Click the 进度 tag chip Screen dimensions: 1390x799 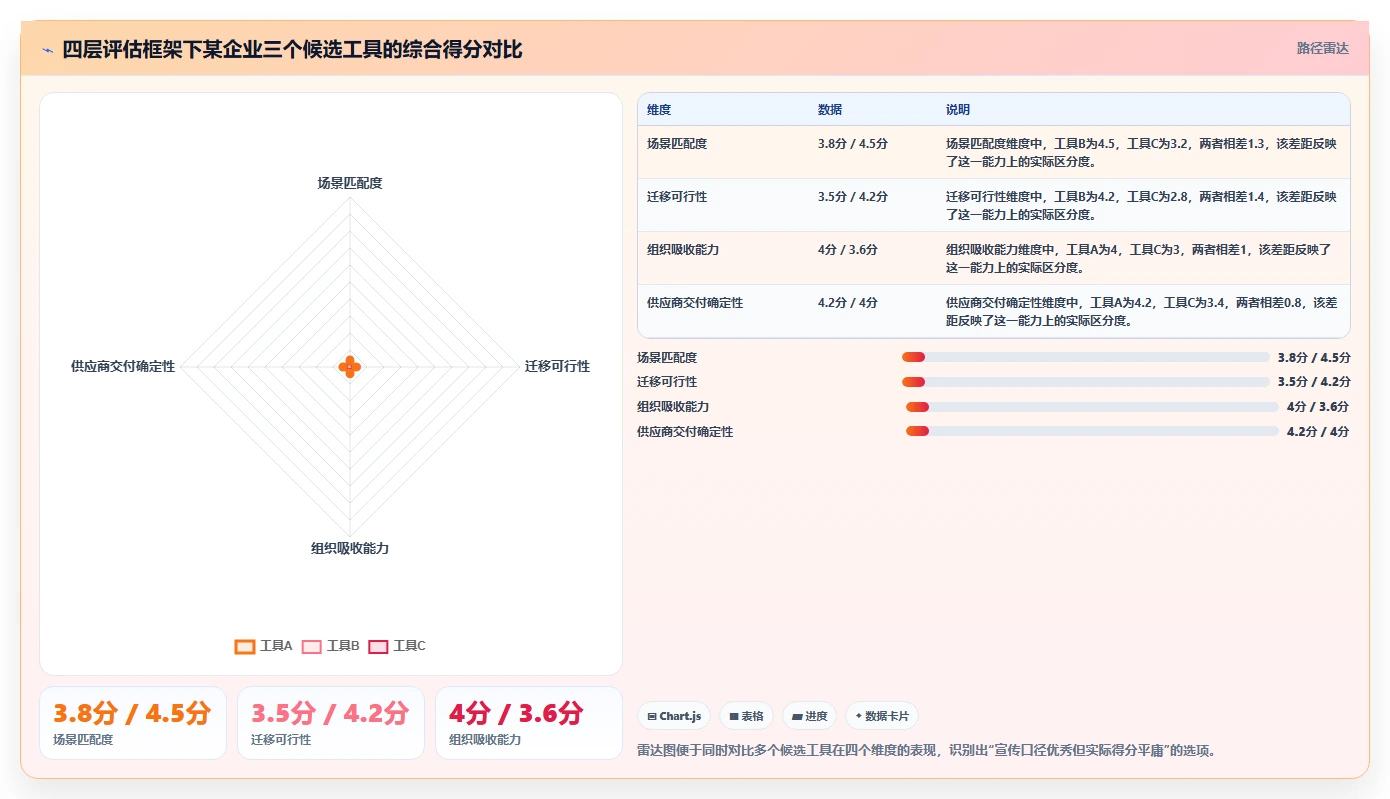pyautogui.click(x=809, y=716)
